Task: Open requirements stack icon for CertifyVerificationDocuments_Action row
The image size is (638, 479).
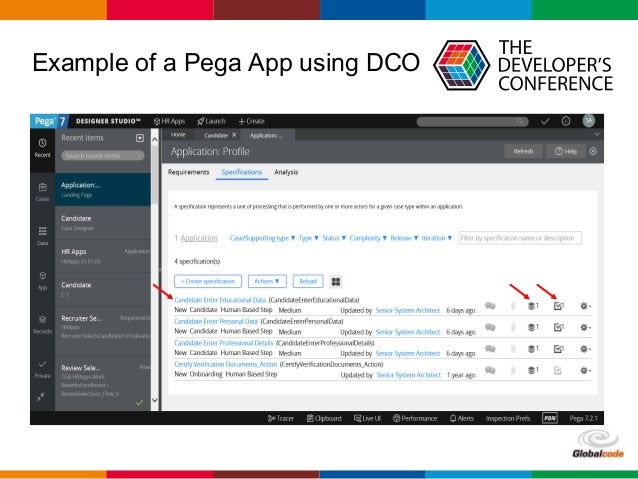Action: (533, 370)
